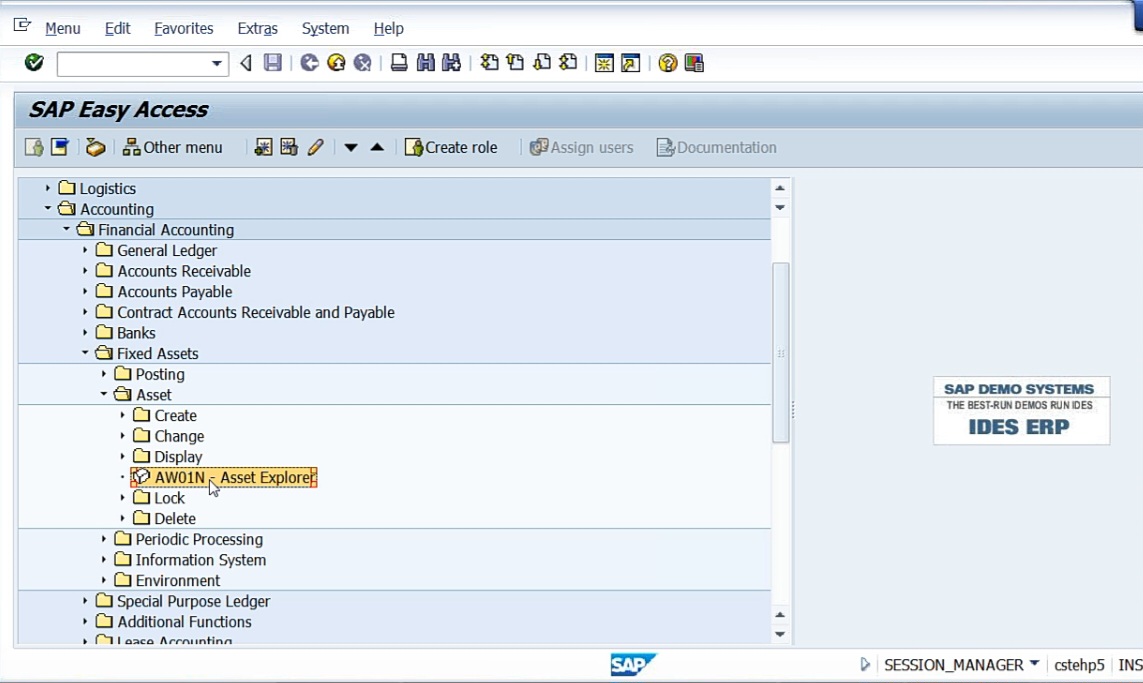The image size is (1143, 683).
Task: Click the arrow left of the command field
Action: tap(246, 63)
